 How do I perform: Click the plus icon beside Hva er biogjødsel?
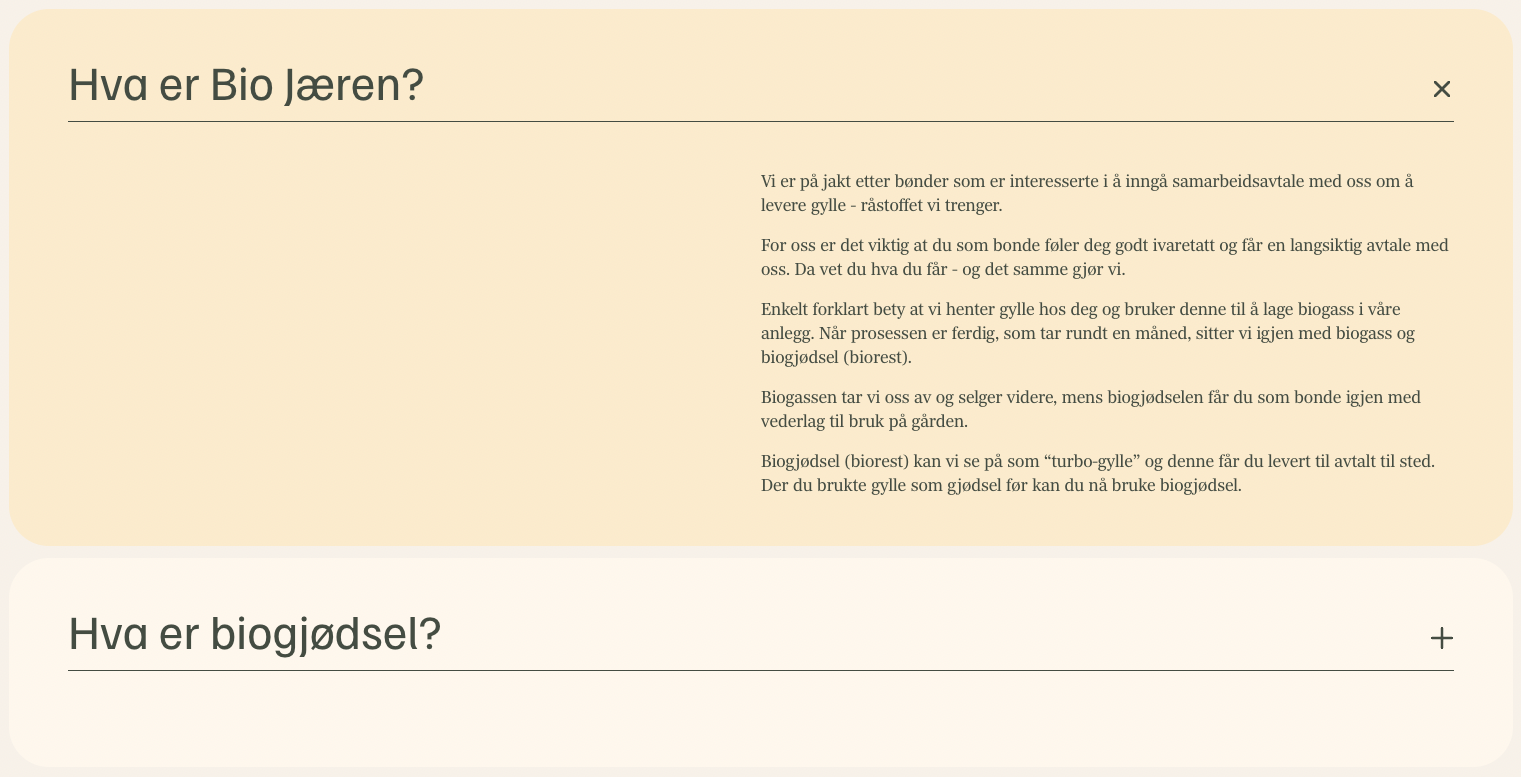pos(1441,638)
